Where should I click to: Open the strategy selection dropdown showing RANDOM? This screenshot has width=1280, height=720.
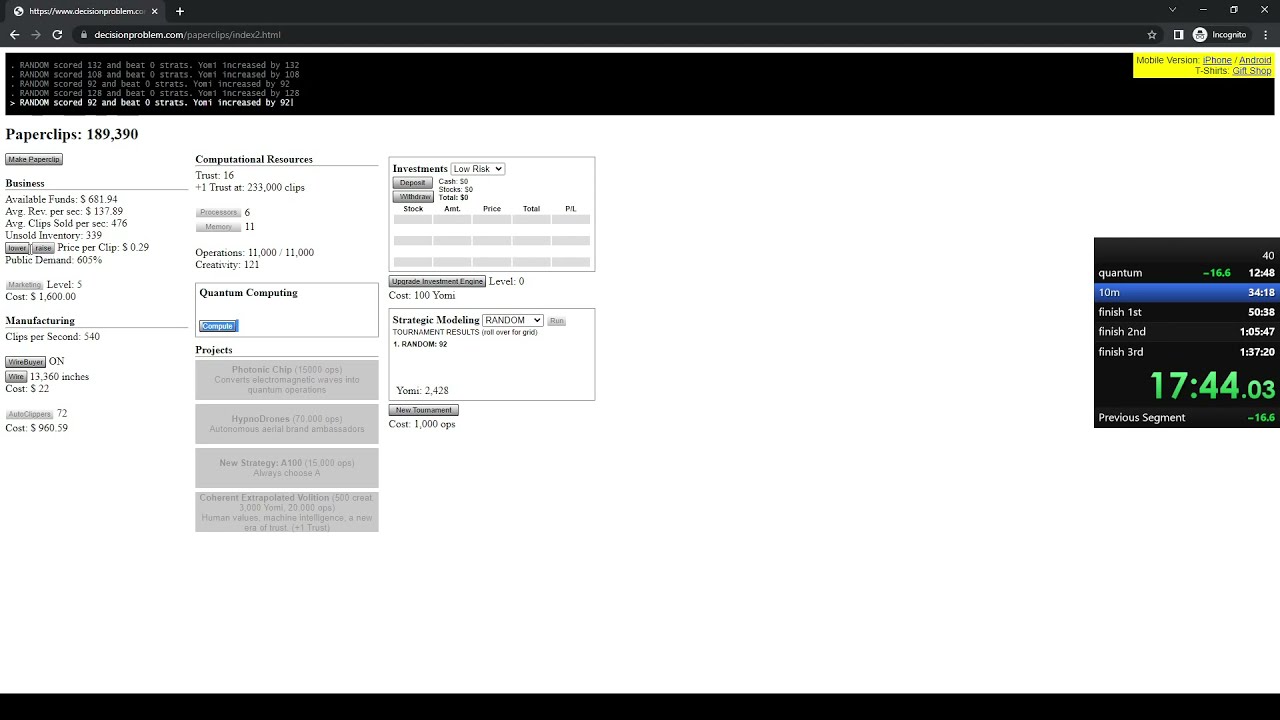[x=513, y=320]
